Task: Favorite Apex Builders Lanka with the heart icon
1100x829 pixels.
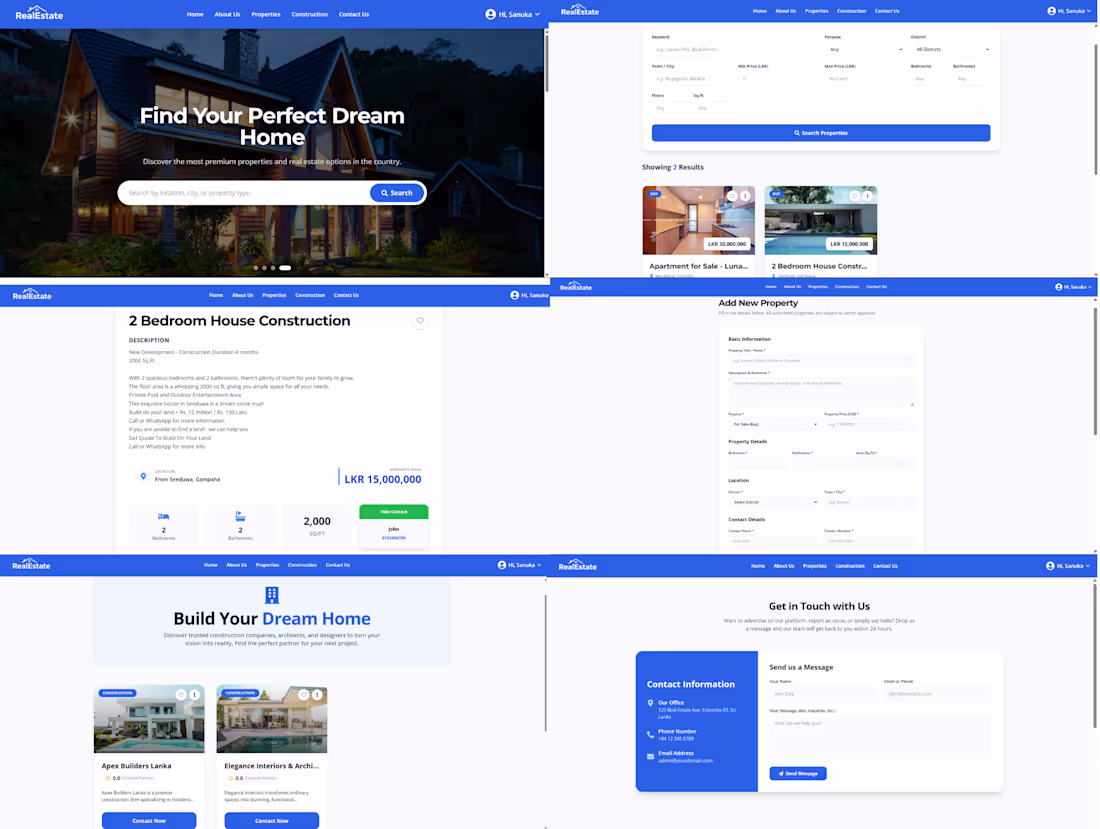Action: click(x=181, y=694)
